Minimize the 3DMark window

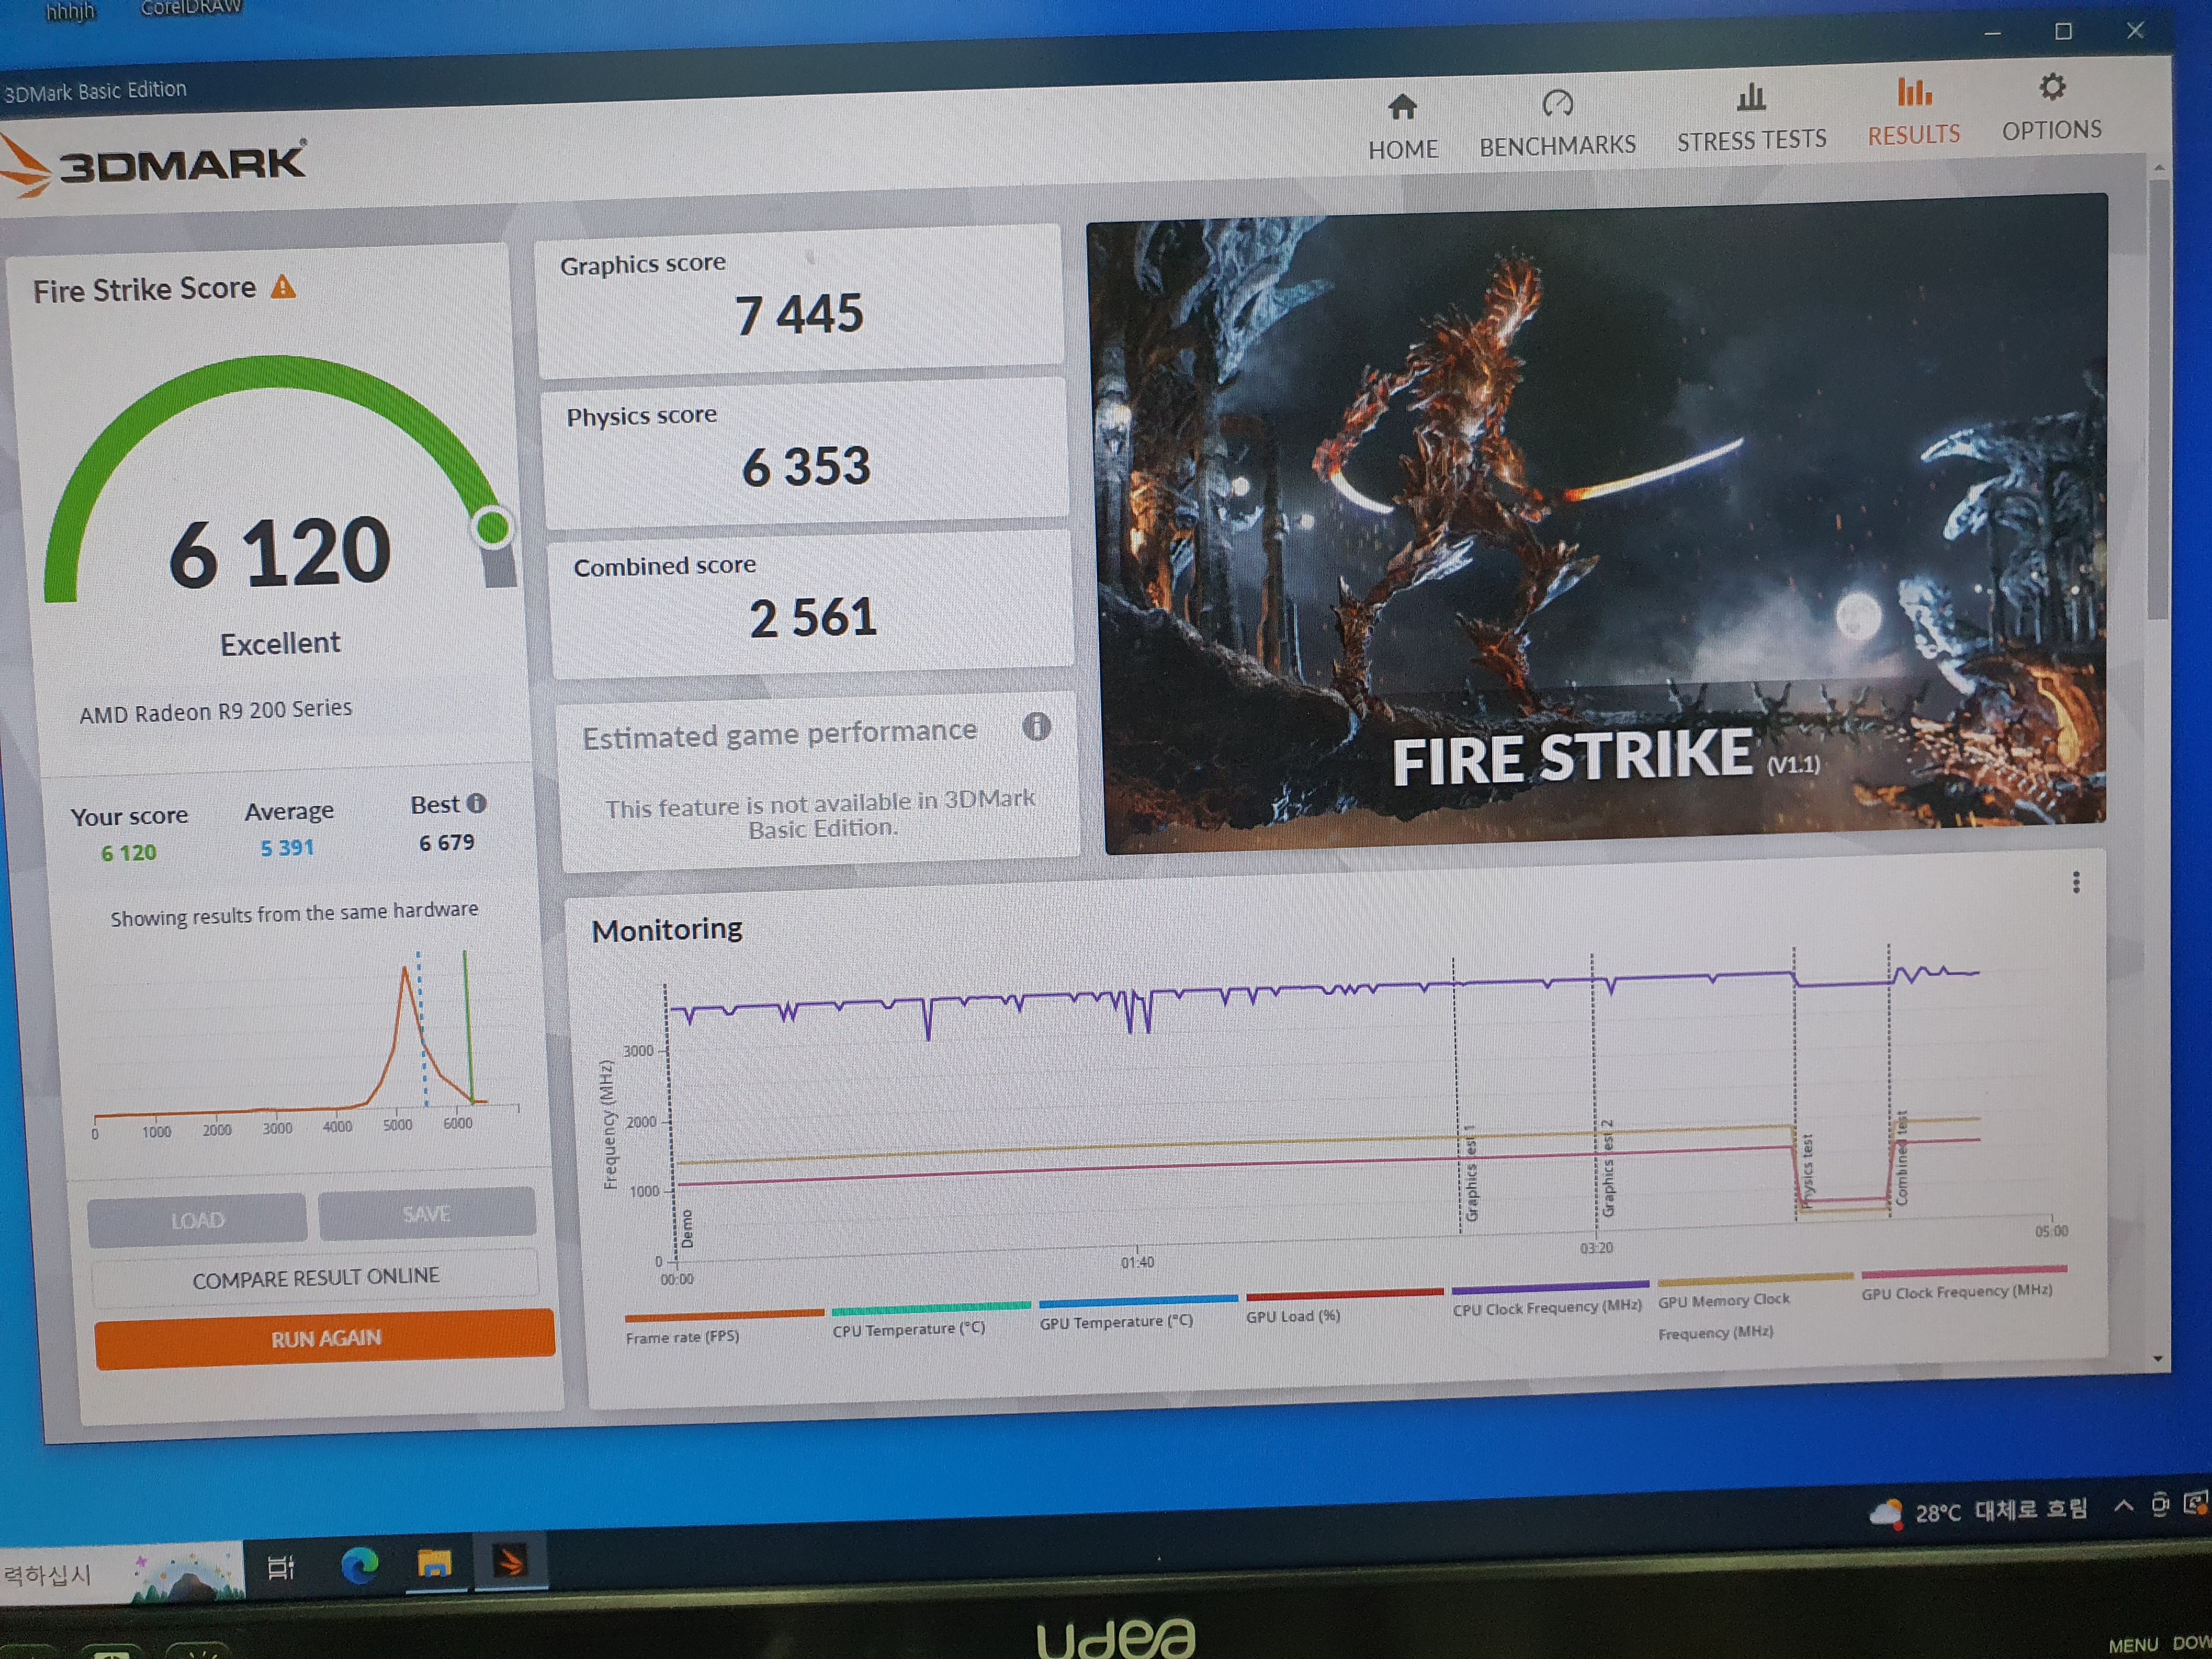coord(1992,34)
